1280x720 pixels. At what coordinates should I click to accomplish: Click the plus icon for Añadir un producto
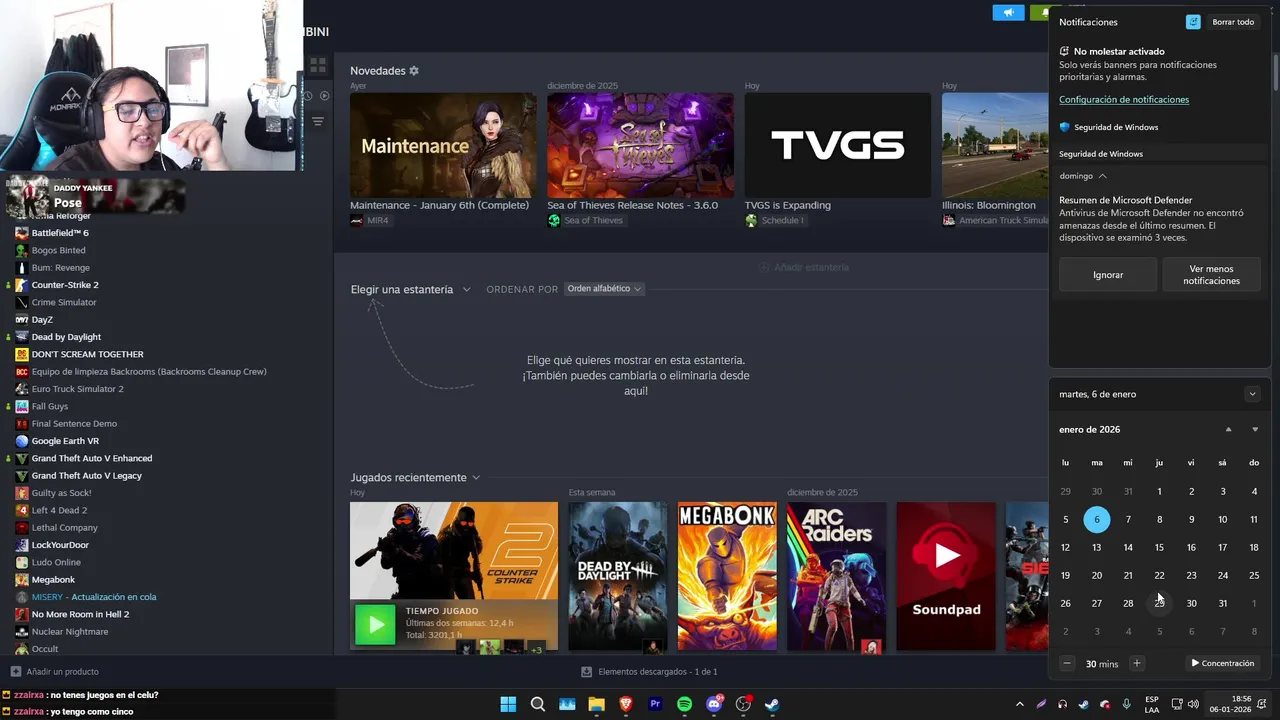(15, 672)
